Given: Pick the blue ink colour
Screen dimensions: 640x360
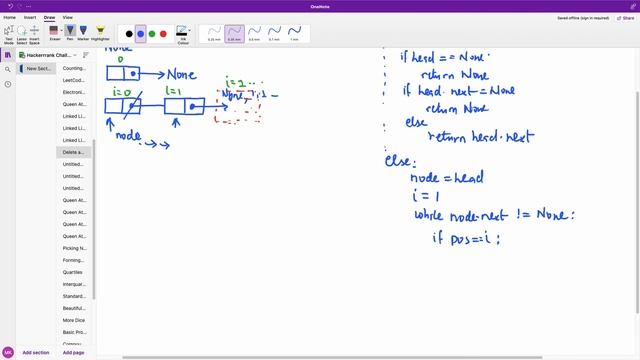Looking at the screenshot, I should [140, 34].
